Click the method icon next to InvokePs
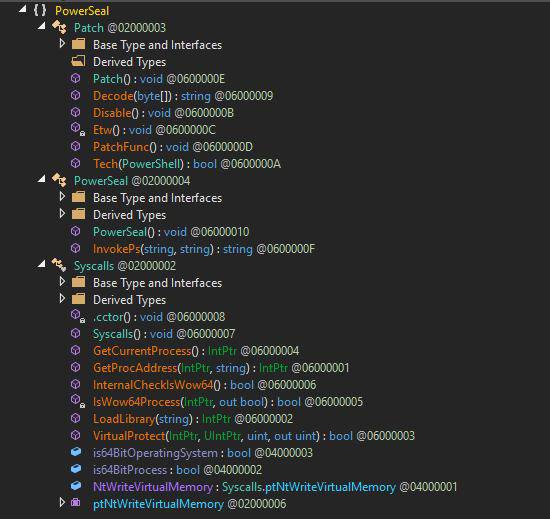550x519 pixels. (x=75, y=248)
